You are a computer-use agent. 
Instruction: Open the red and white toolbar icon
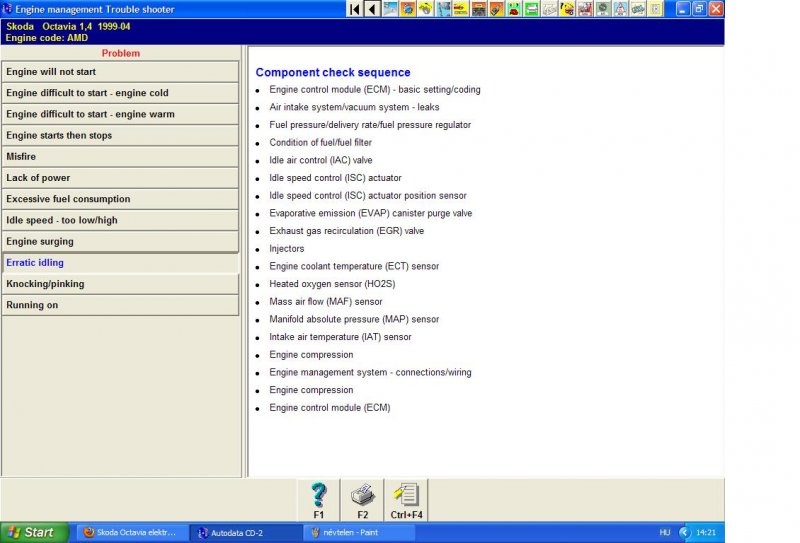coord(585,9)
